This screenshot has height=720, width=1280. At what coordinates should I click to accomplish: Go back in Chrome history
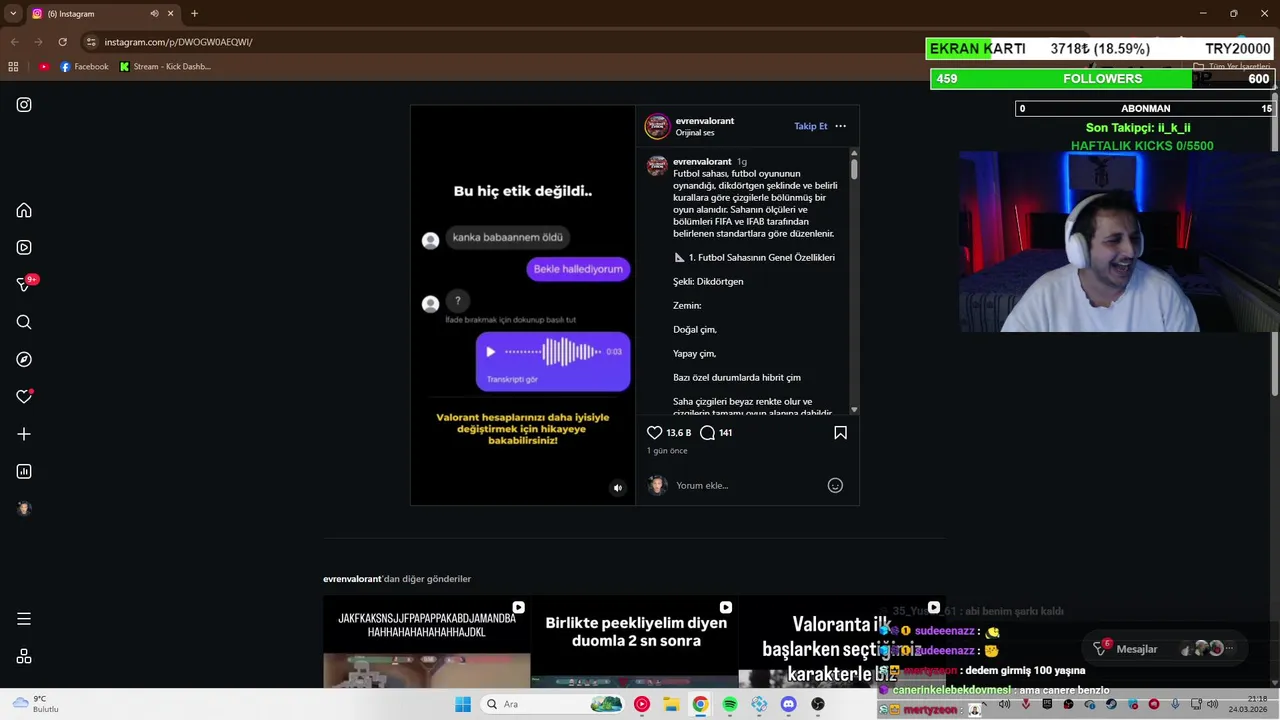[14, 42]
